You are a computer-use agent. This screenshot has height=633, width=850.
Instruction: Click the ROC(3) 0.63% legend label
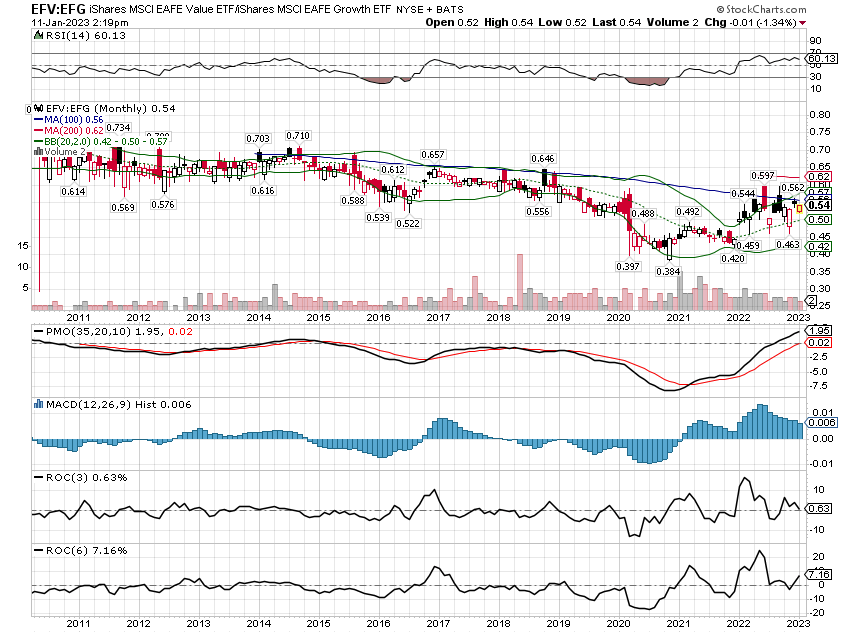click(x=86, y=477)
